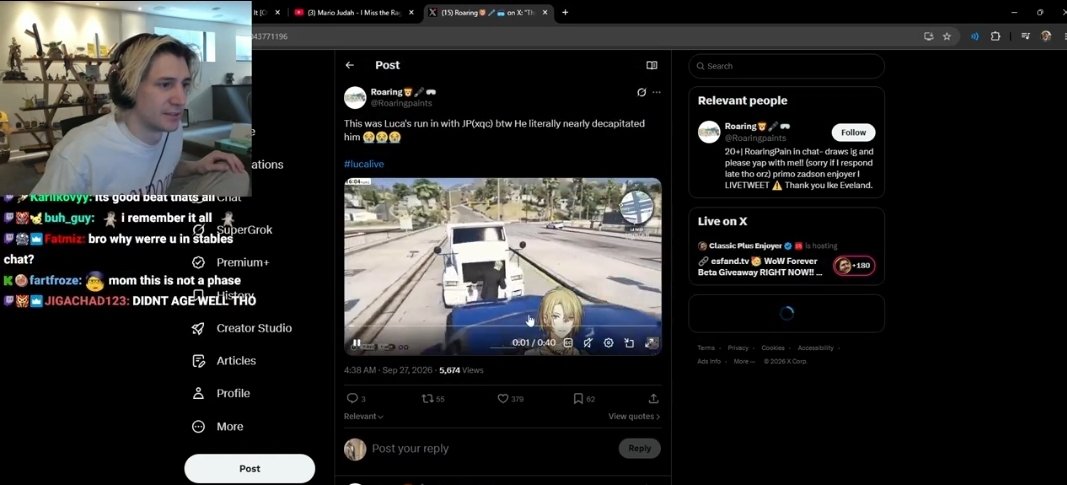Expand the Relevant replies sort dropdown
The height and width of the screenshot is (485, 1067).
pyautogui.click(x=363, y=416)
